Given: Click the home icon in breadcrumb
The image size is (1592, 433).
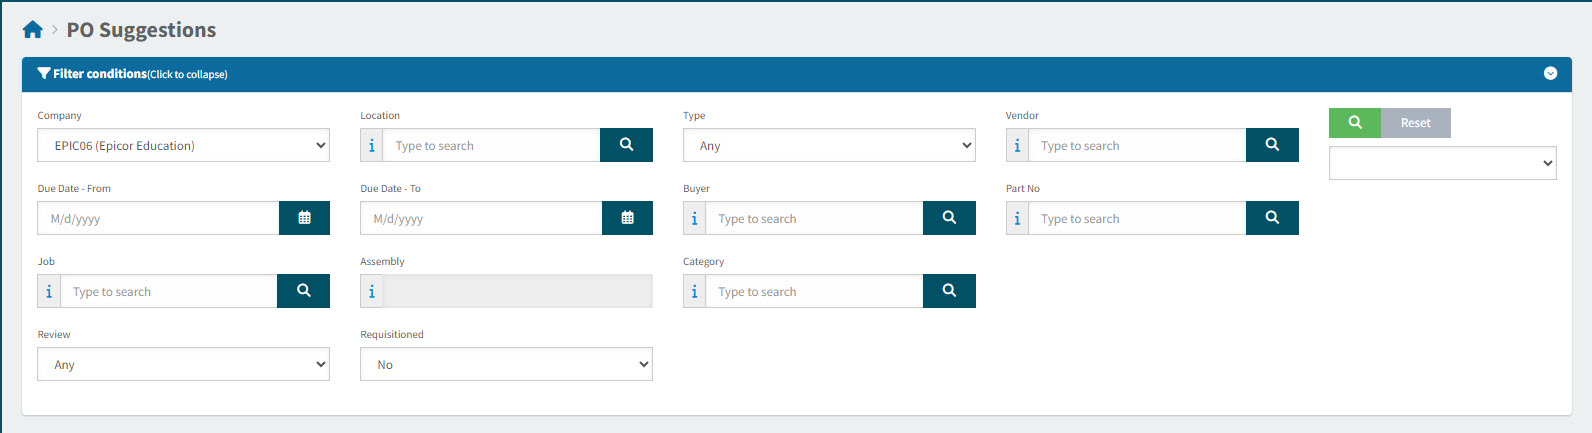Looking at the screenshot, I should tap(33, 30).
